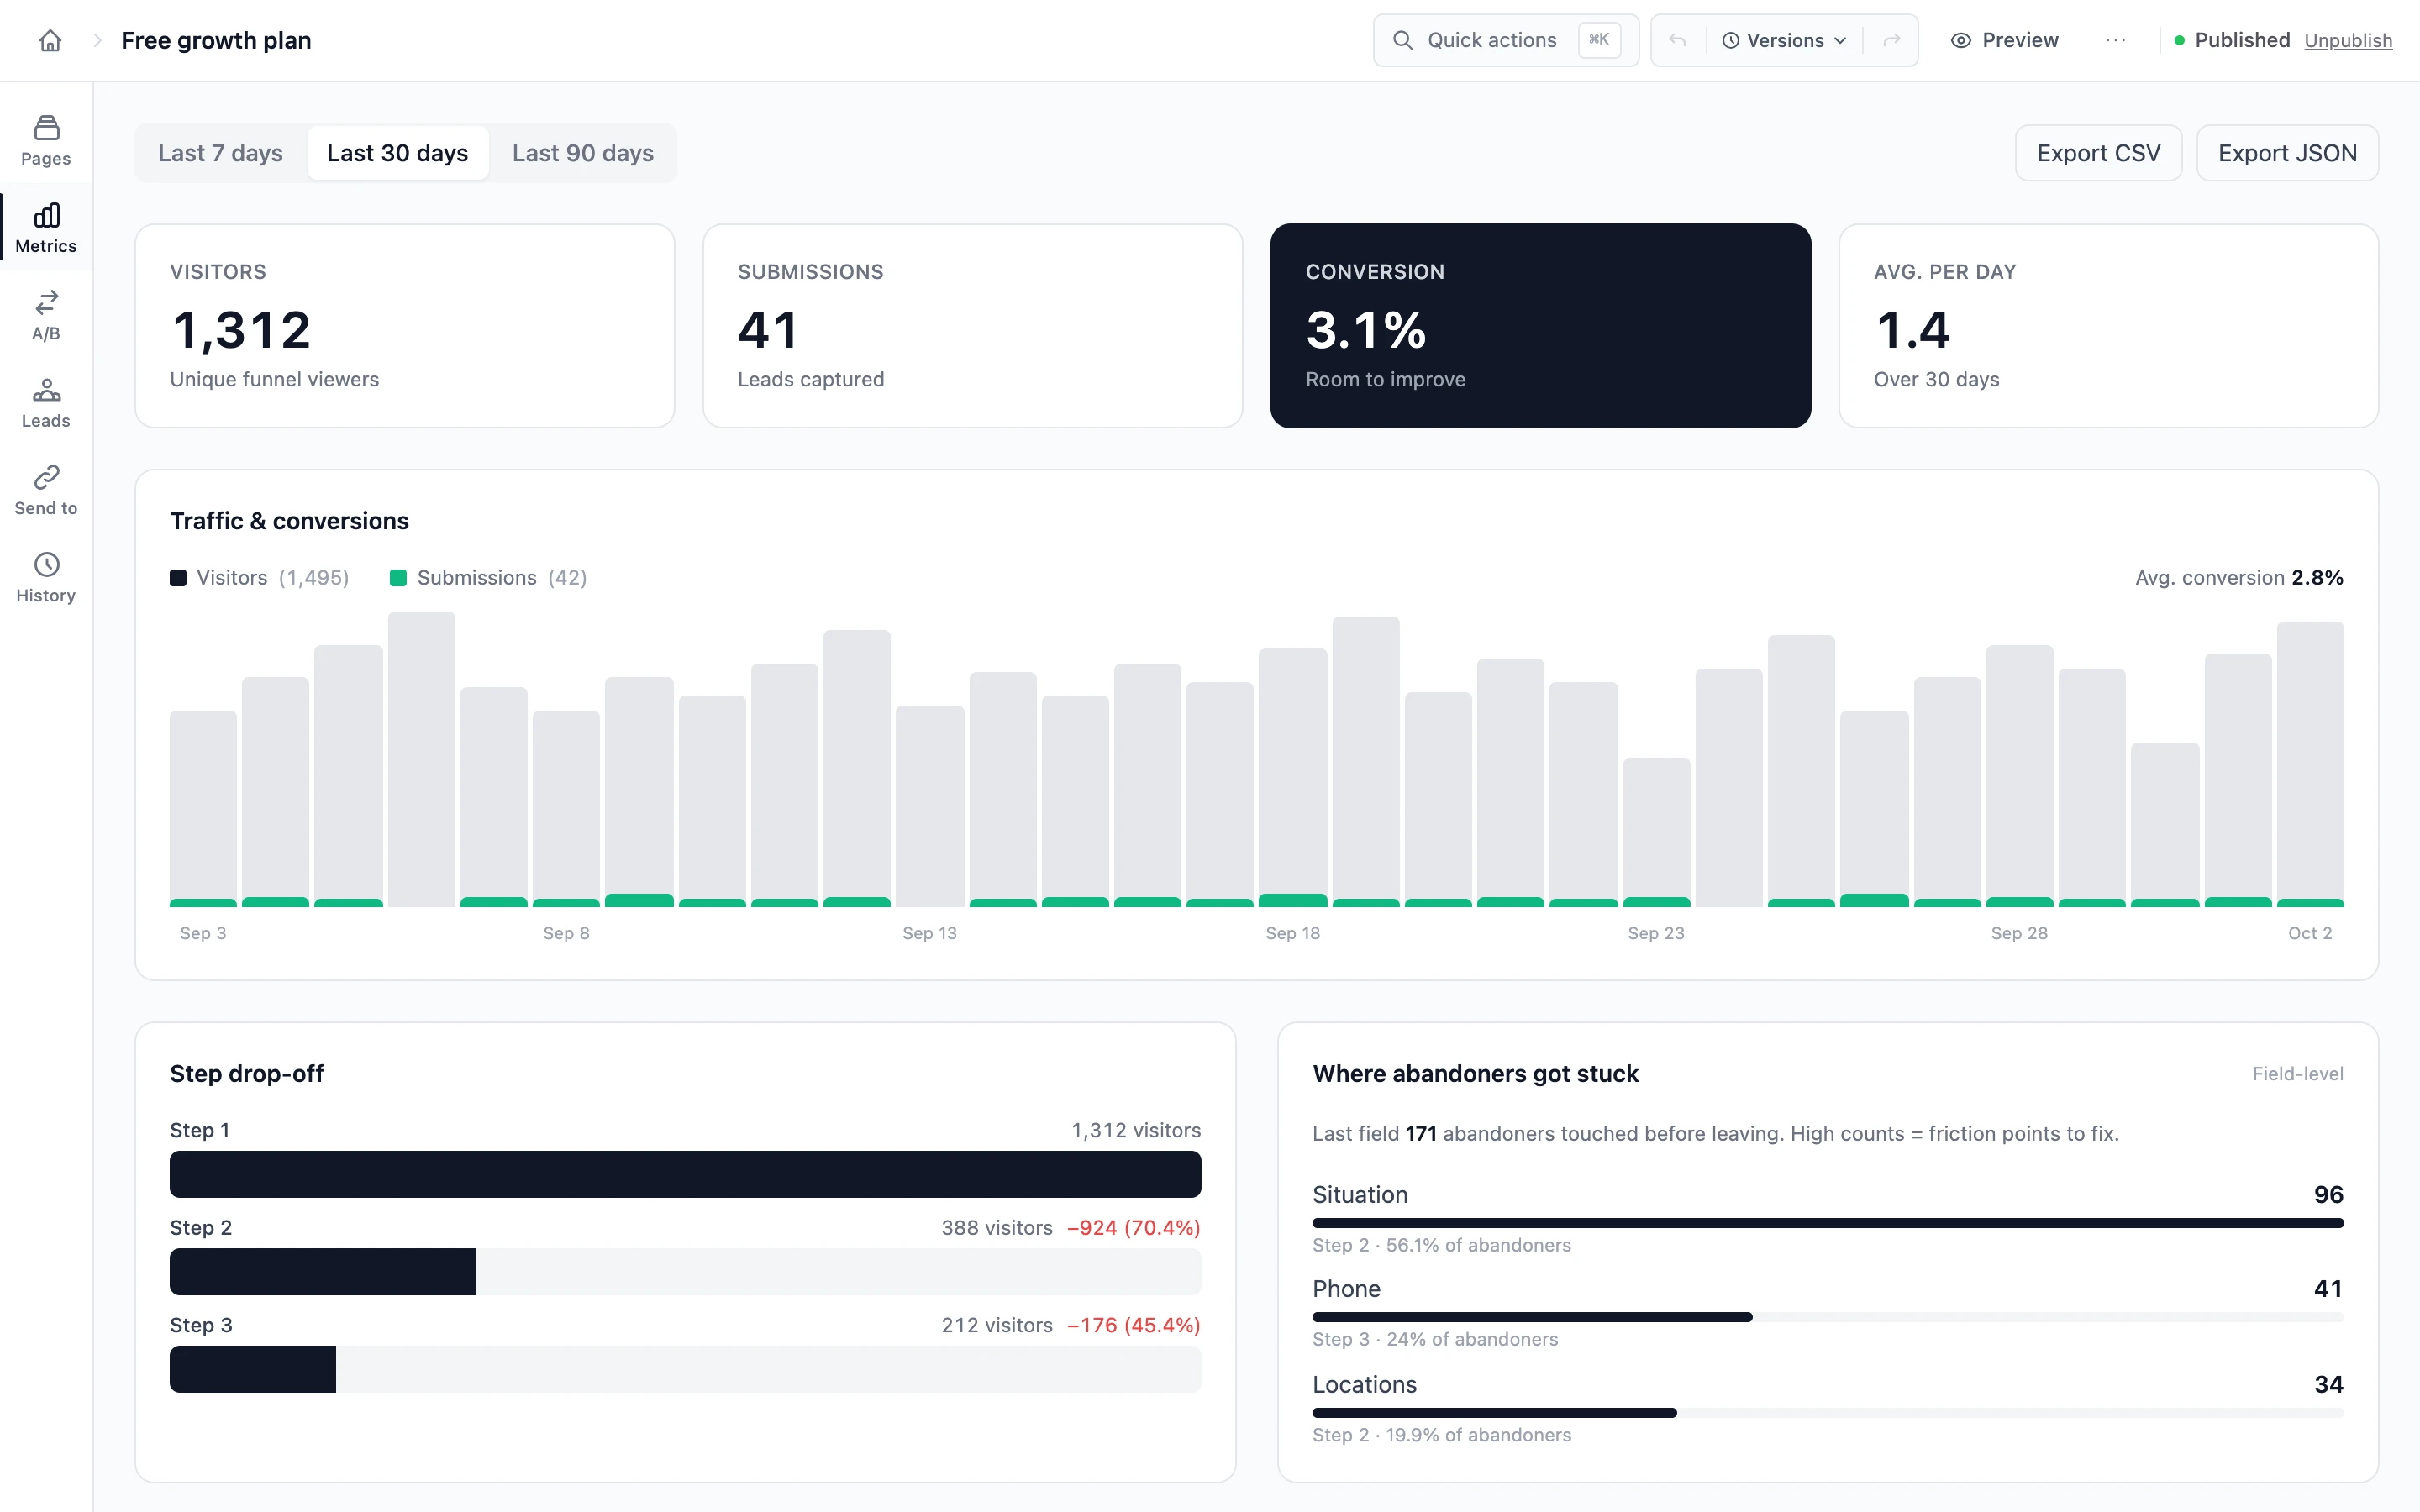2420x1512 pixels.
Task: Switch to Last 7 days tab
Action: pos(221,153)
